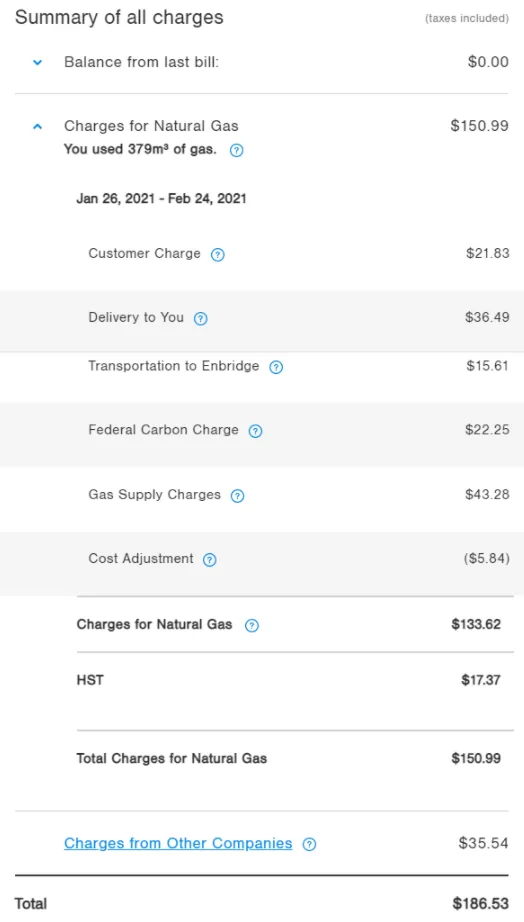Click help icon next to Customer Charge
Screen dimensions: 524x922
point(218,255)
